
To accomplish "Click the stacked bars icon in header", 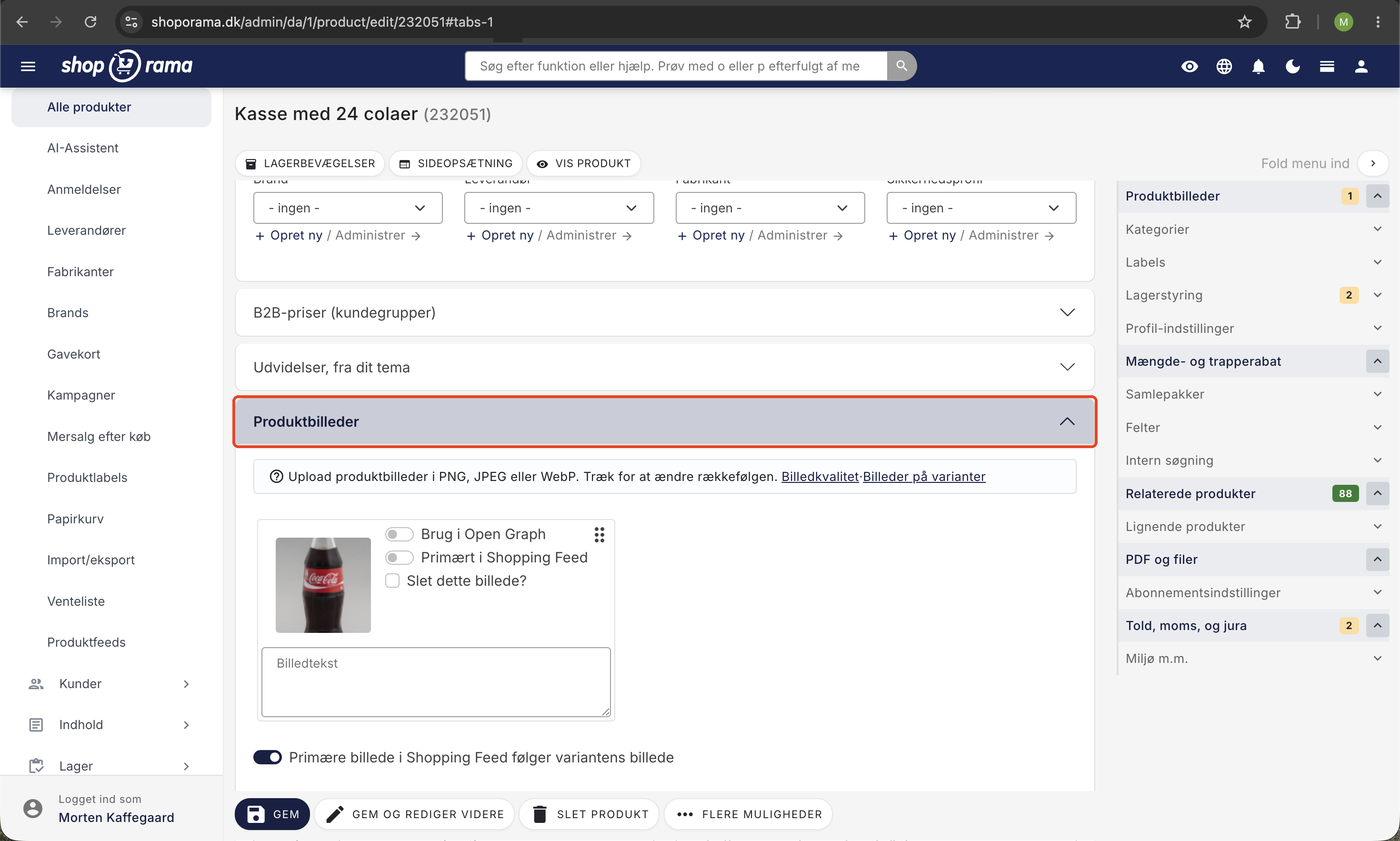I will pyautogui.click(x=1327, y=66).
